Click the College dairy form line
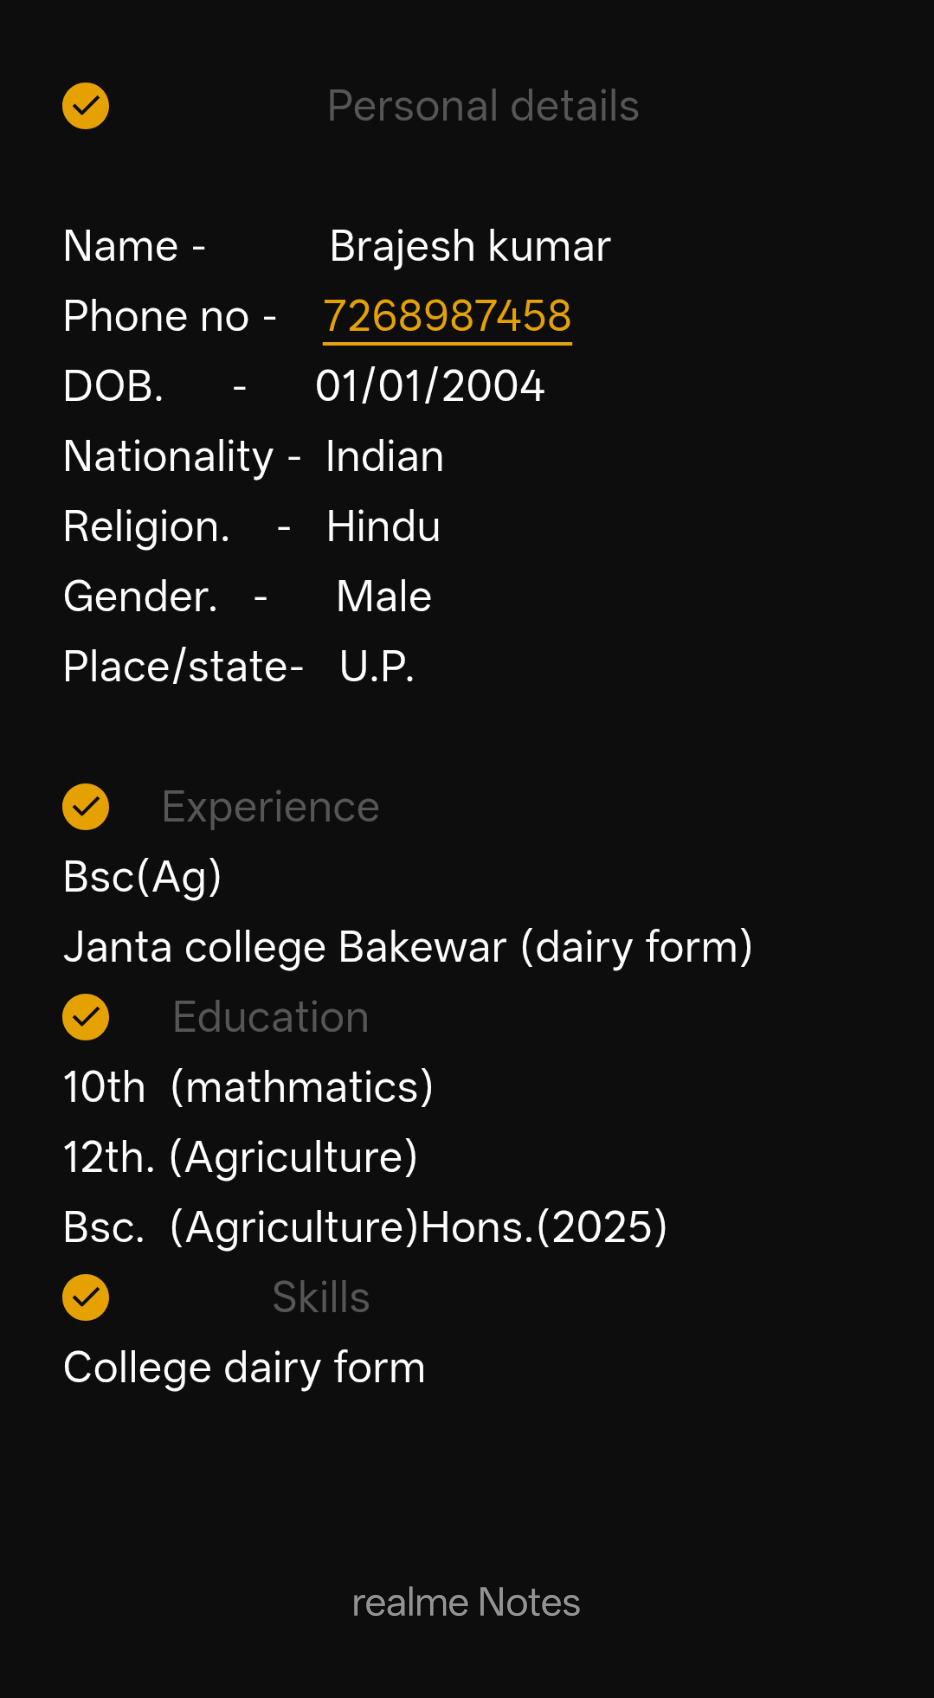This screenshot has width=934, height=1698. pos(244,1367)
